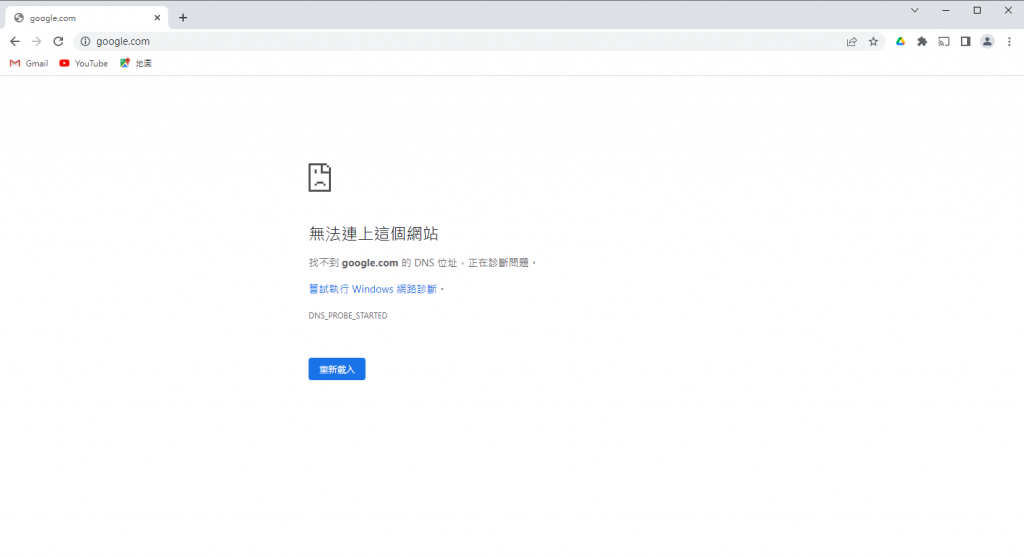This screenshot has height=557, width=1024.
Task: Go back to the previous page
Action: [15, 41]
